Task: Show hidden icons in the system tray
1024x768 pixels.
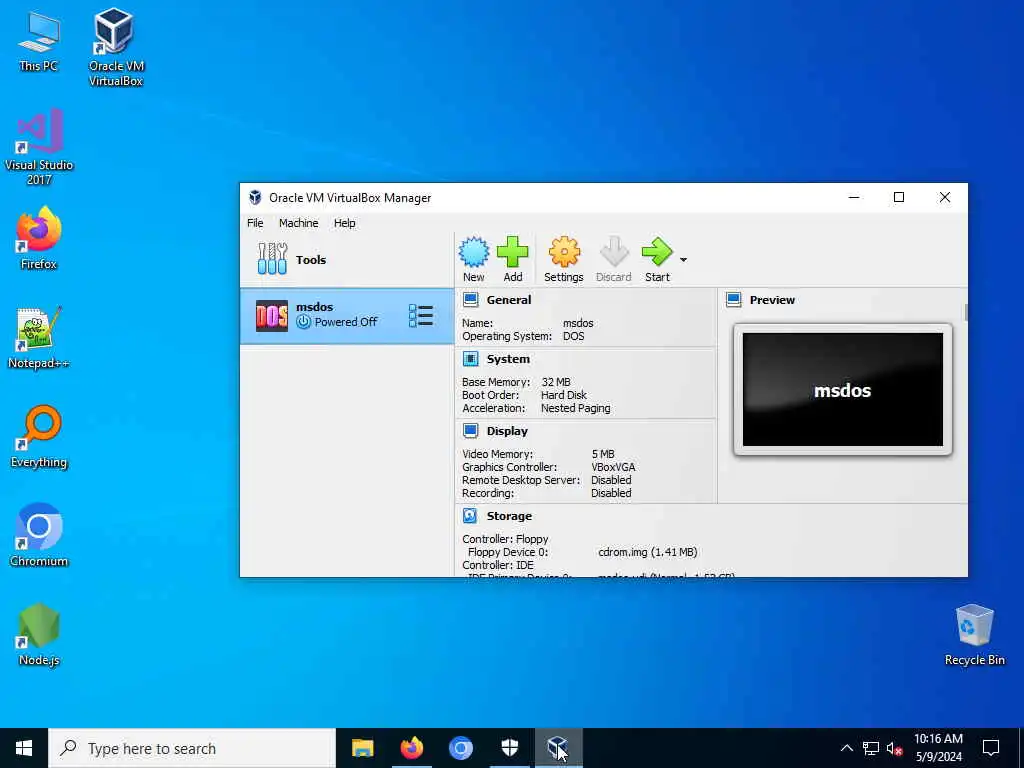Action: pos(846,748)
